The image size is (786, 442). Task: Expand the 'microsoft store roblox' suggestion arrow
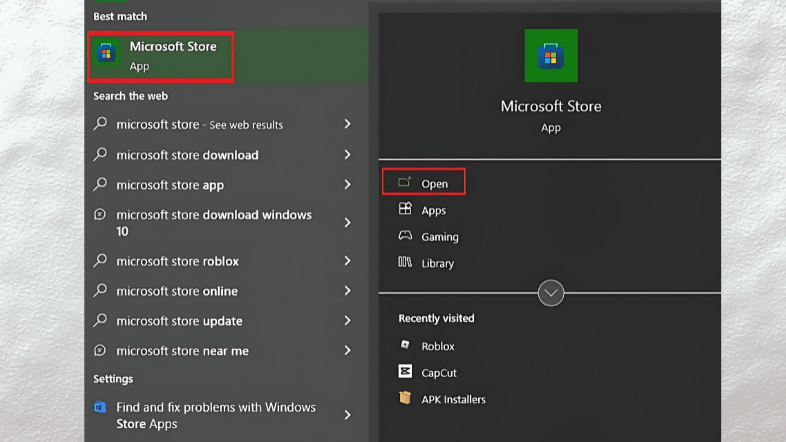click(x=347, y=261)
